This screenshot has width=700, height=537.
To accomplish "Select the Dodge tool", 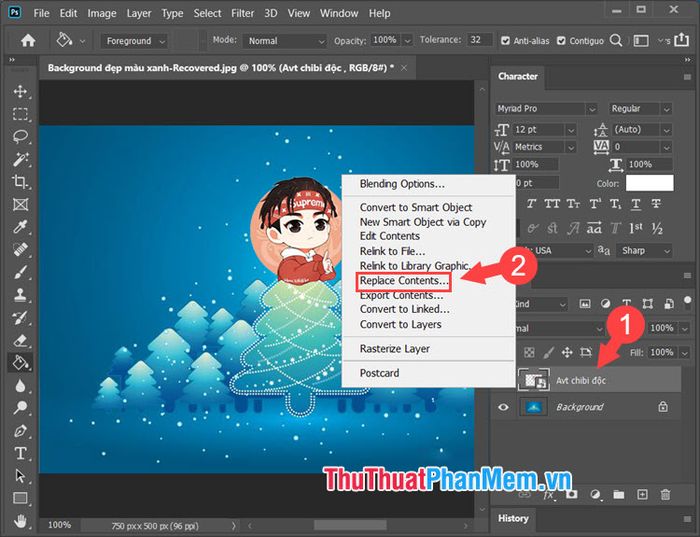I will [x=20, y=408].
